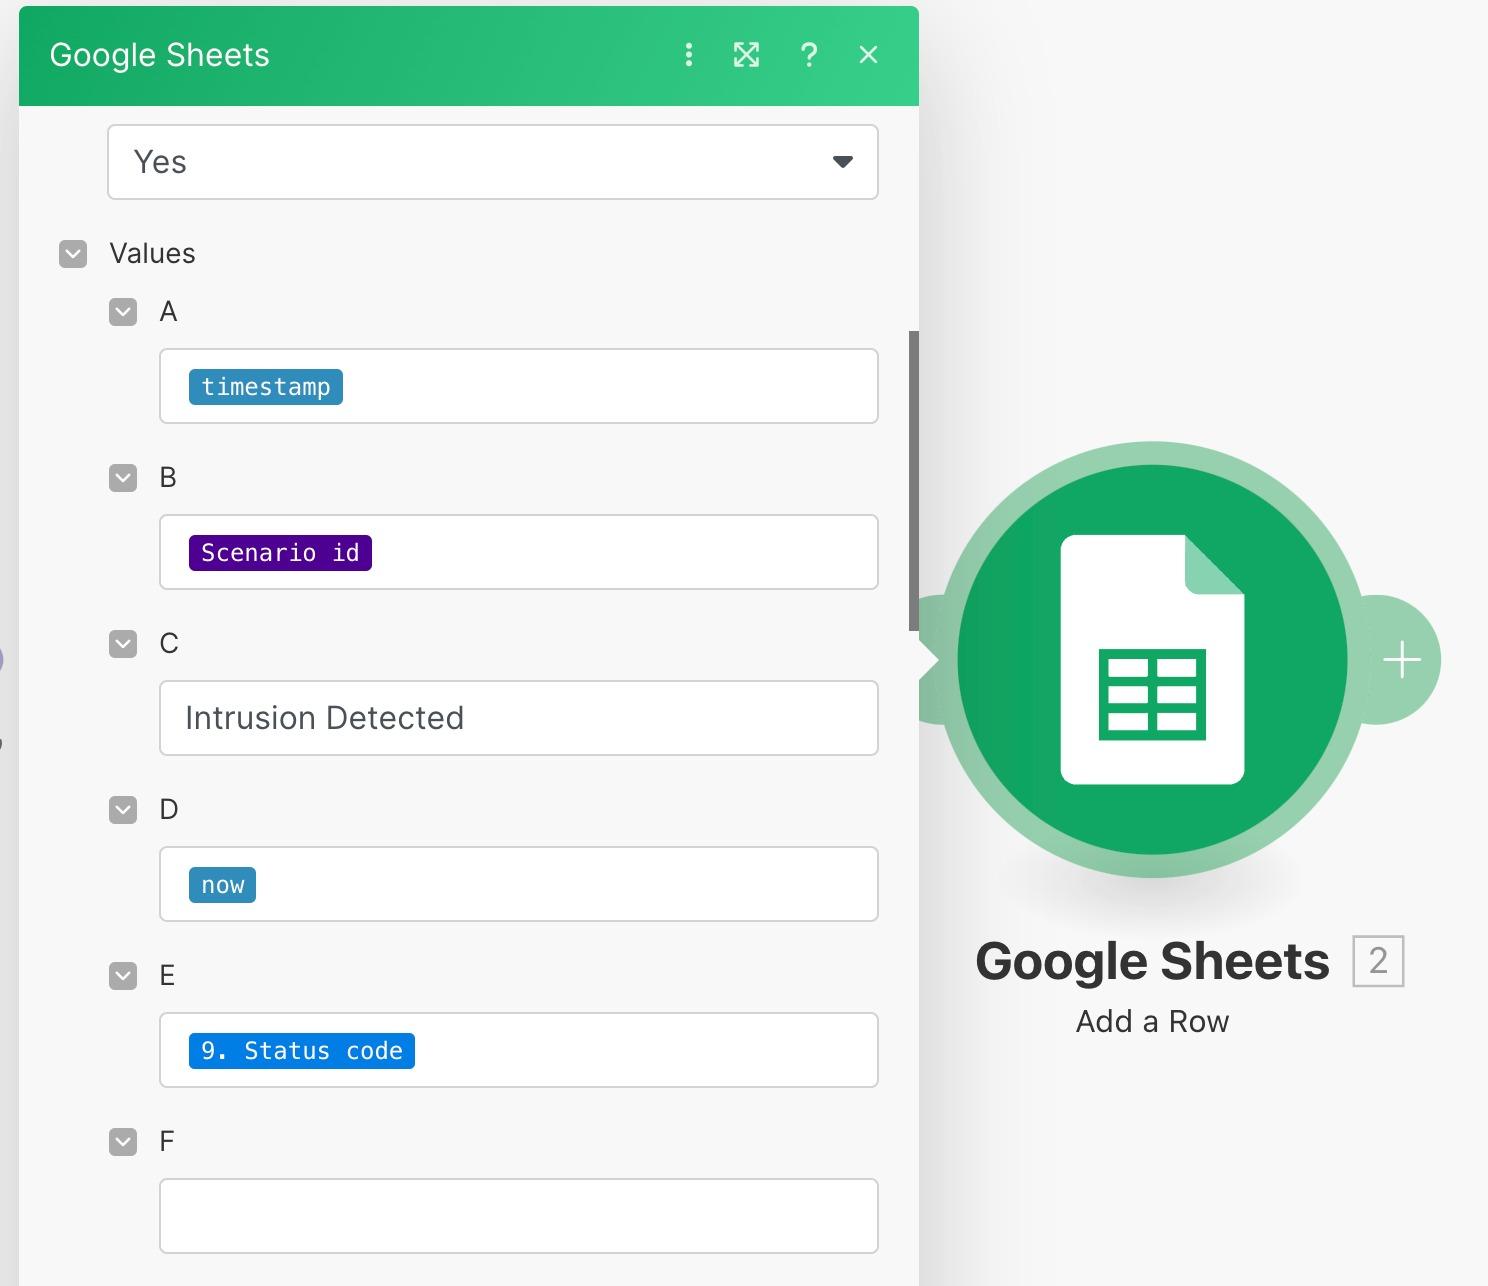Toggle the map switch for column F

123,1142
